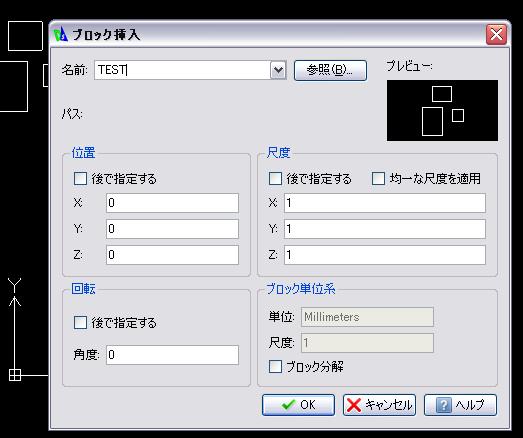
Task: Click the disabled 単位 Millimeters field
Action: point(367,317)
